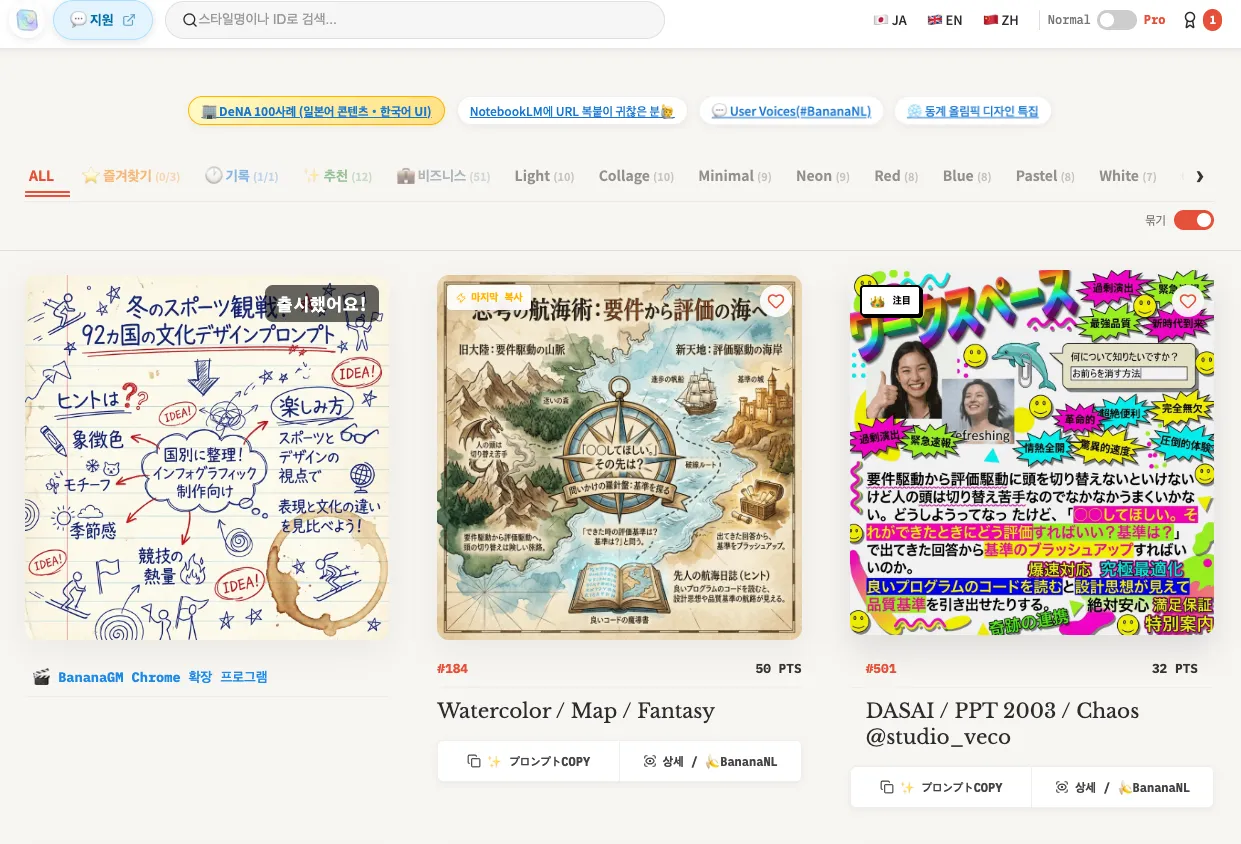Image resolution: width=1241 pixels, height=844 pixels.
Task: Click the 마지막 복사 badge on Watercolor card
Action: (489, 297)
